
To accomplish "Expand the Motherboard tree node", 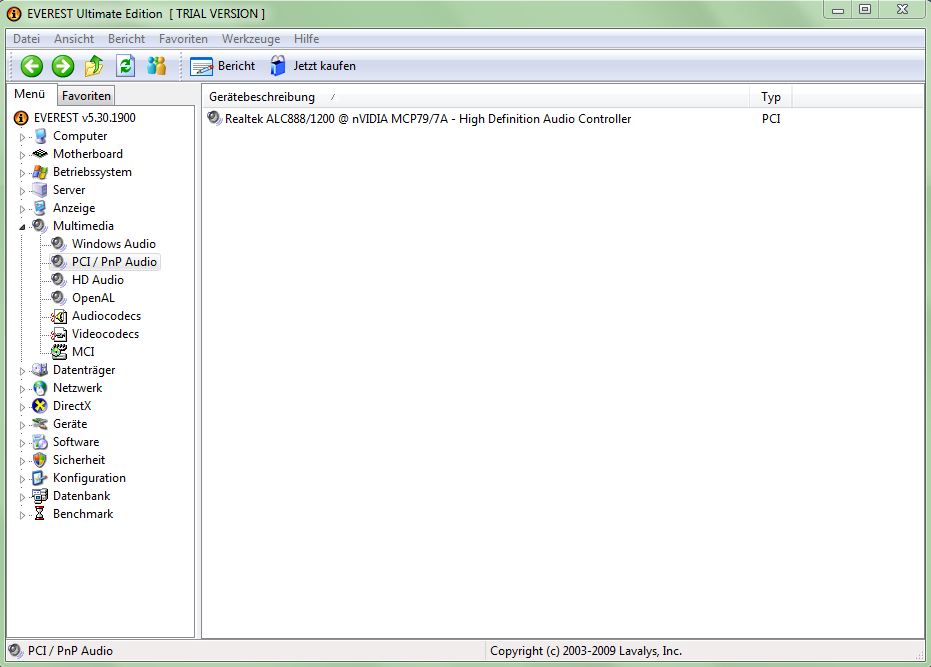I will 23,155.
